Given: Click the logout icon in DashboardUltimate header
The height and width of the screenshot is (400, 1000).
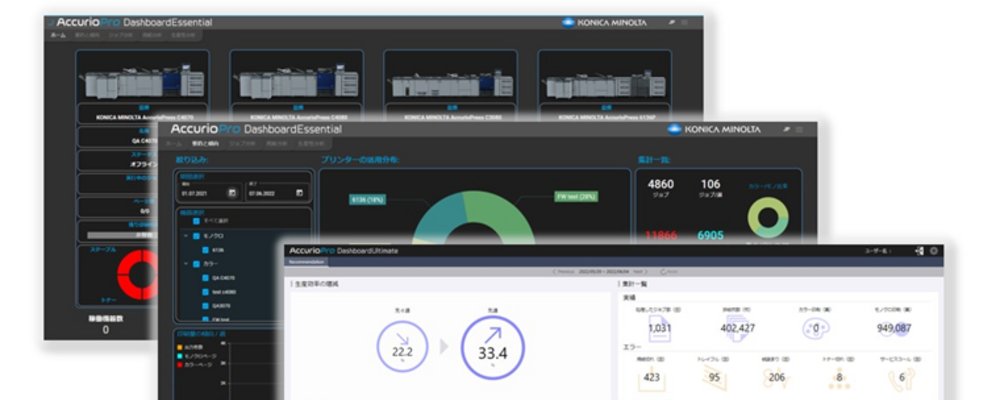Looking at the screenshot, I should [x=918, y=250].
